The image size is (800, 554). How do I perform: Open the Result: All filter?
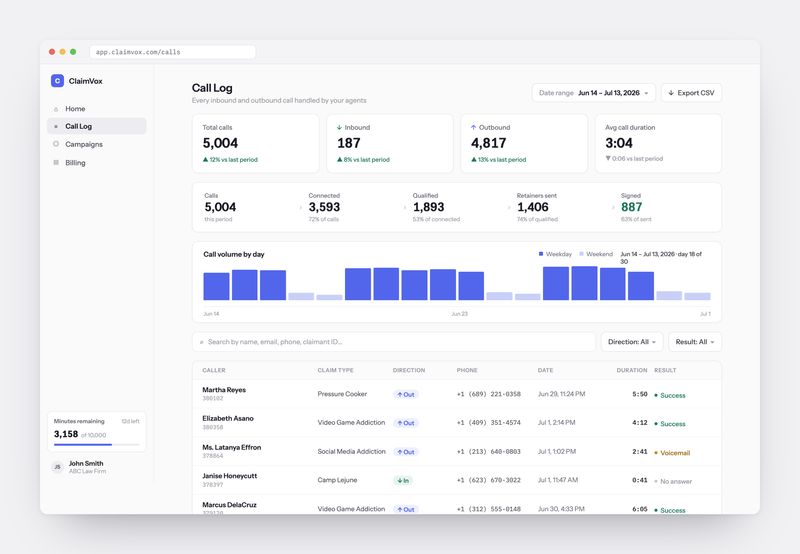[695, 342]
